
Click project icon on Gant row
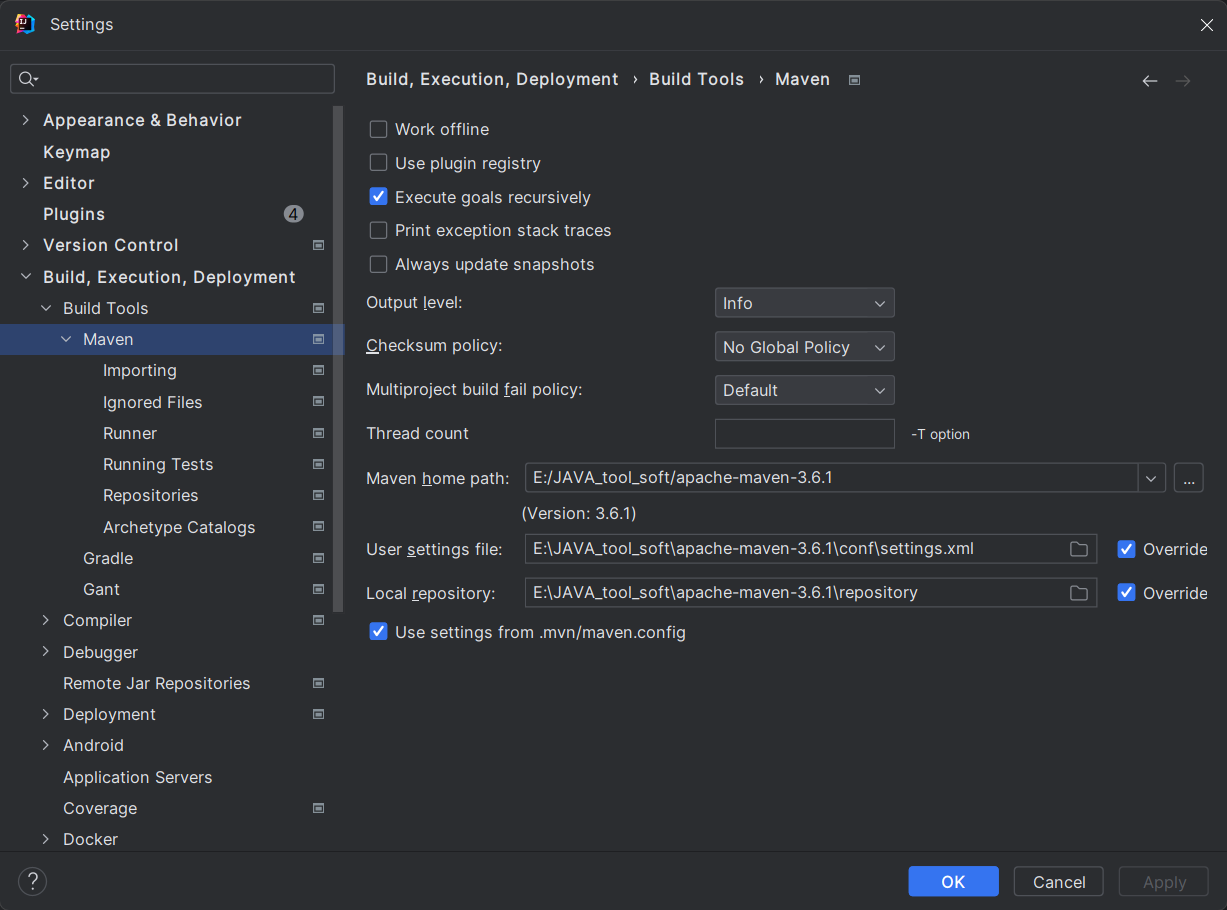point(318,589)
